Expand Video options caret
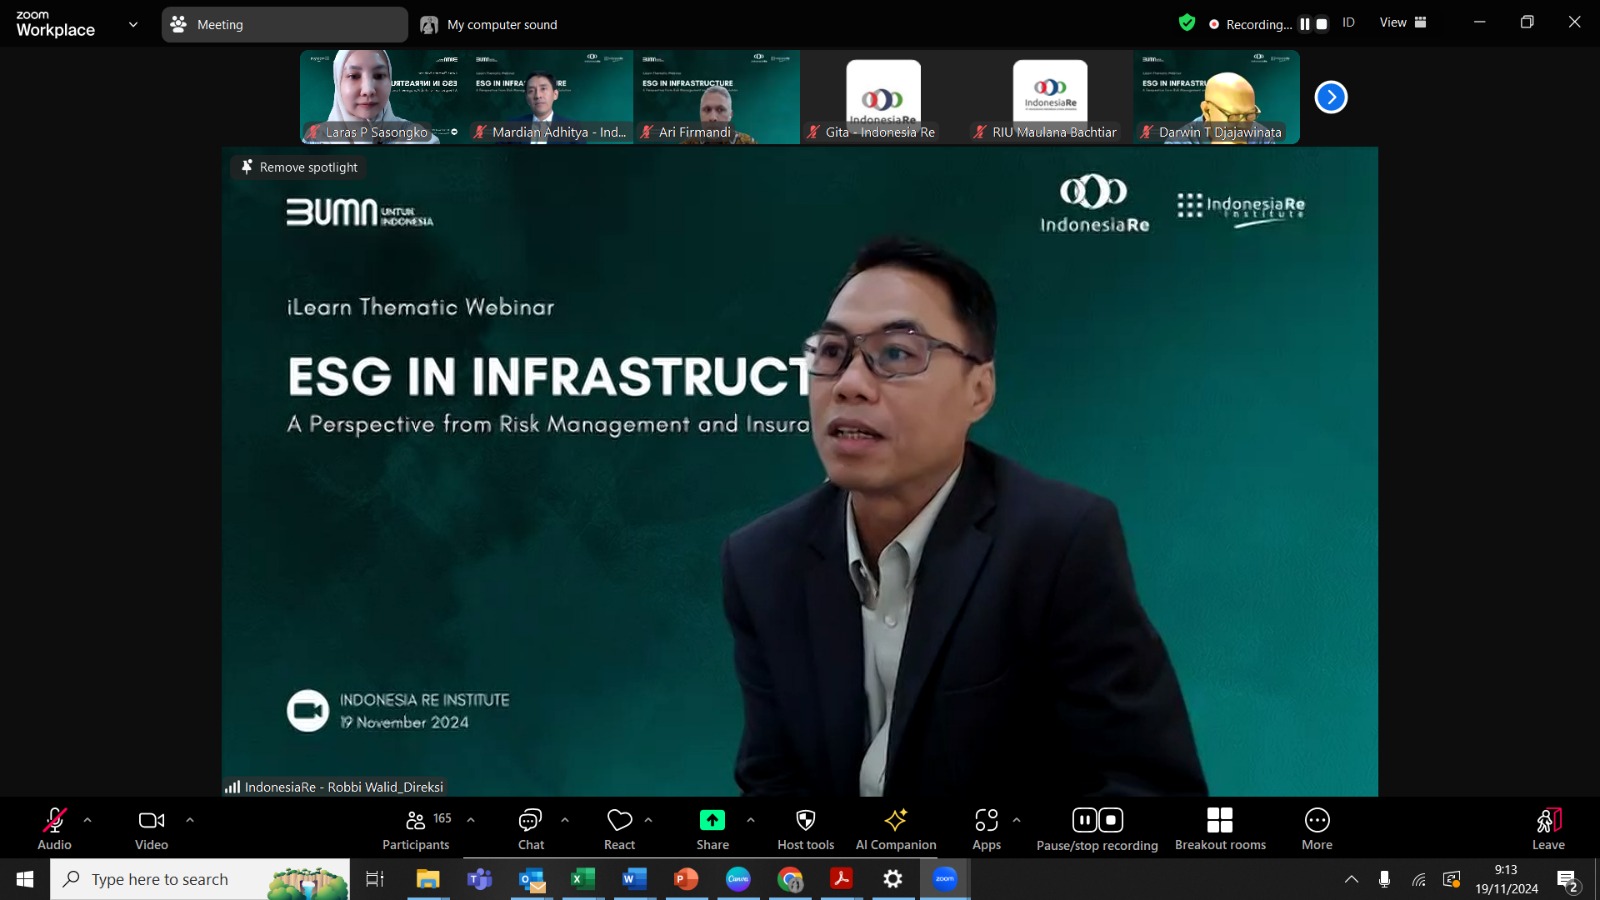Screen dimensions: 1600x900 190,820
